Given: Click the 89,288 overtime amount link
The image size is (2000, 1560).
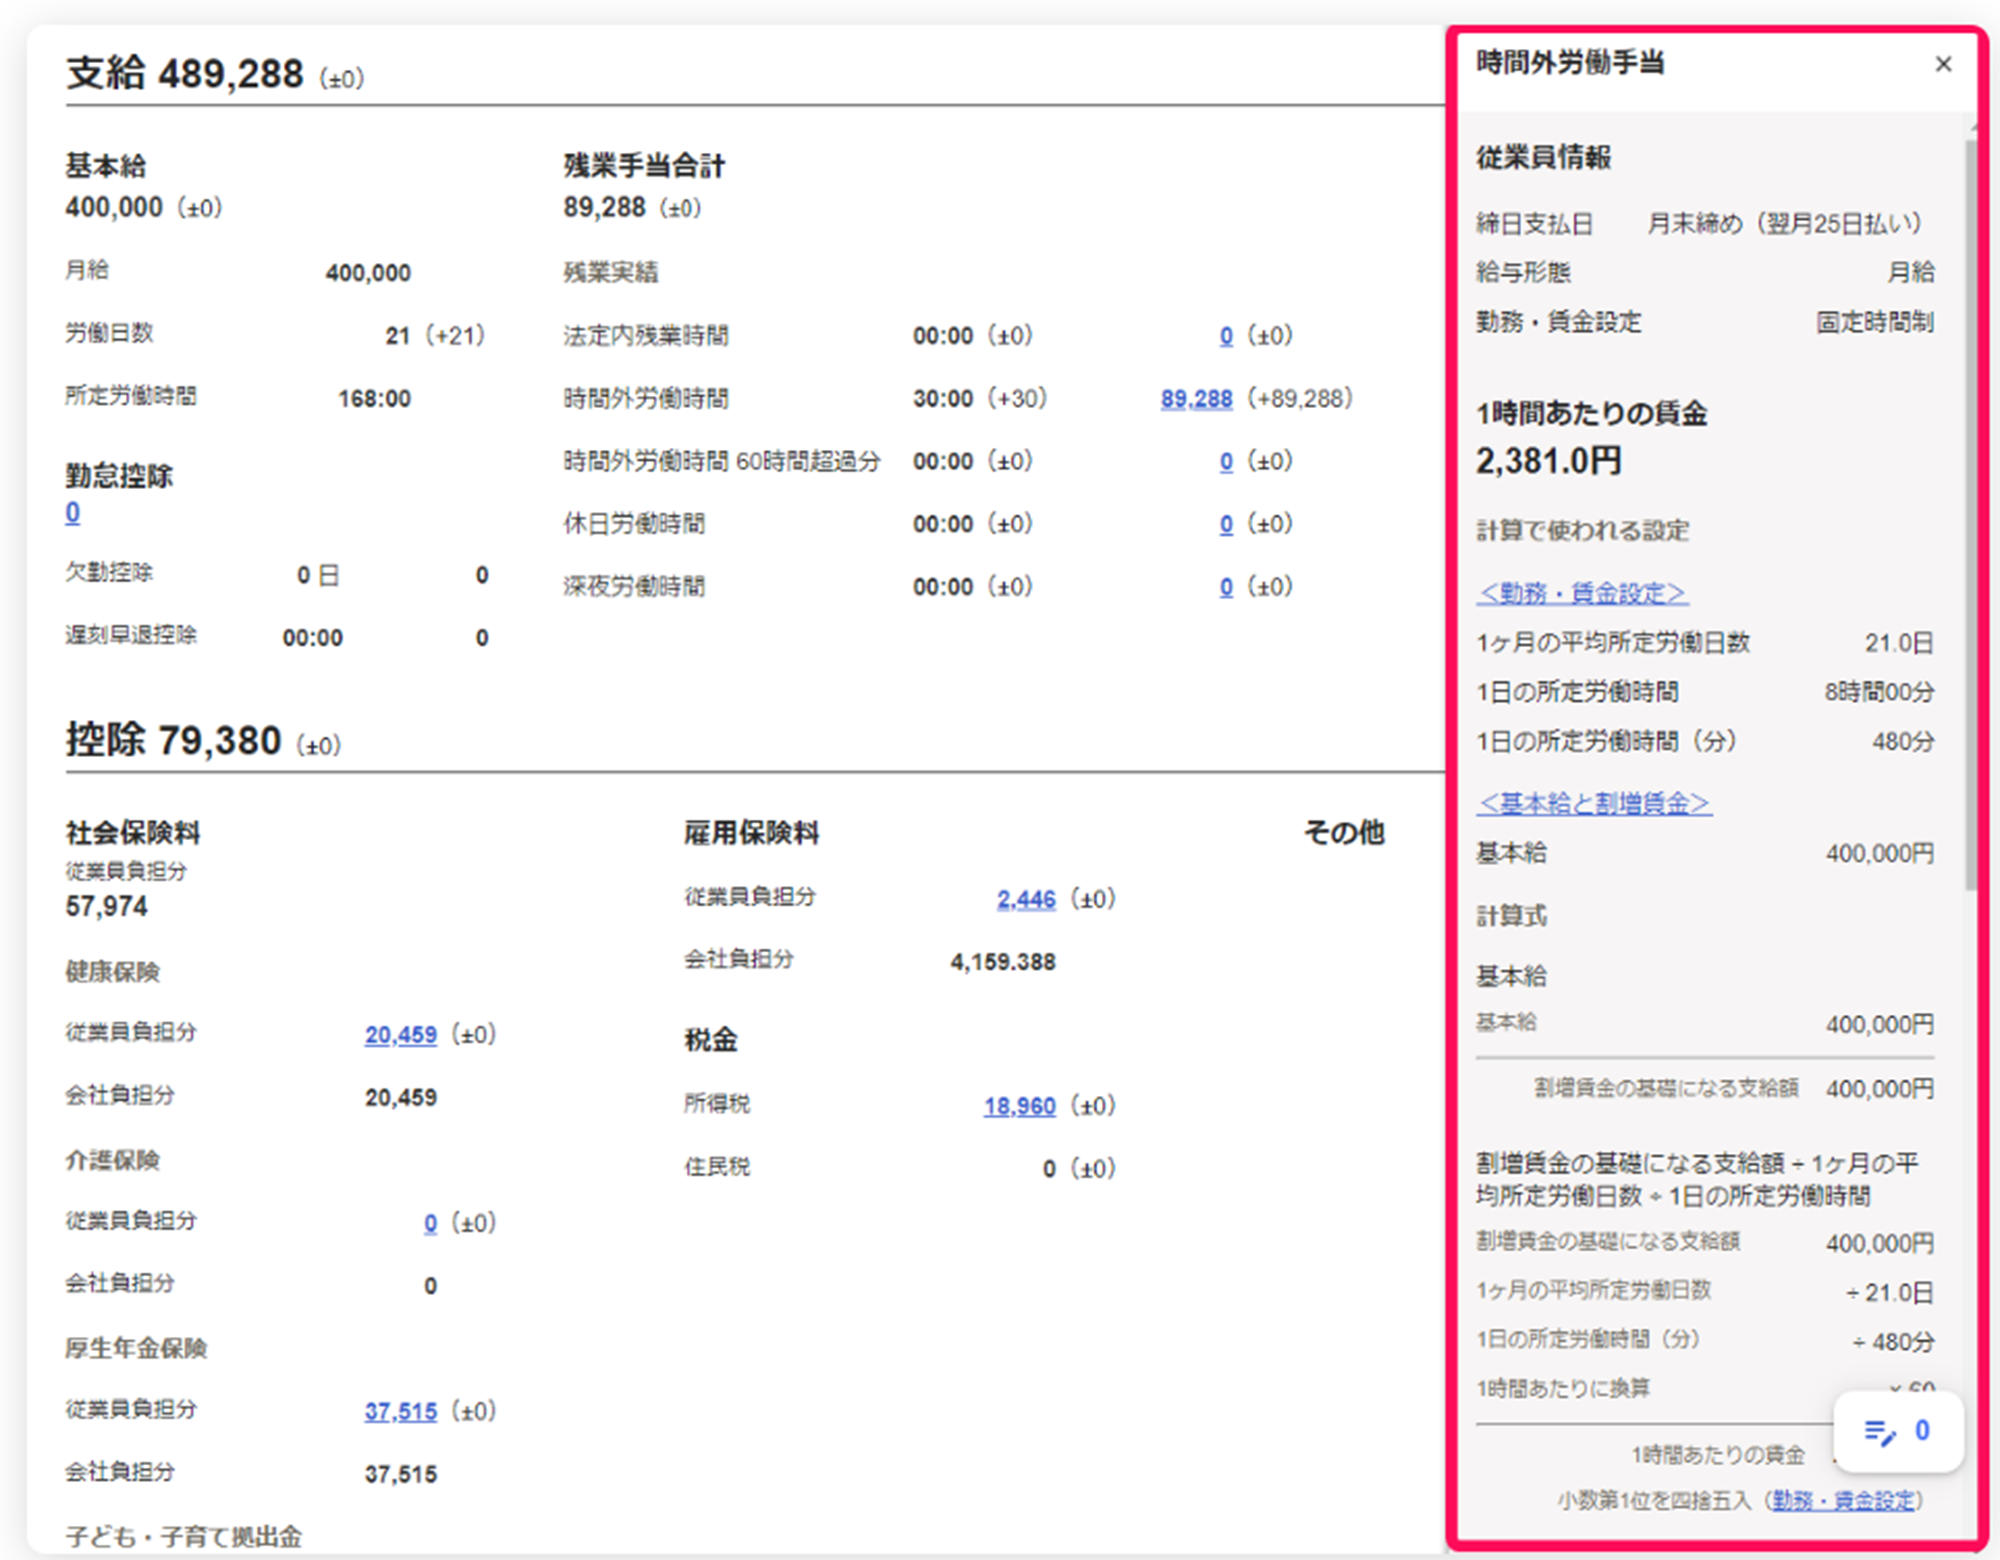Looking at the screenshot, I should [x=1196, y=399].
